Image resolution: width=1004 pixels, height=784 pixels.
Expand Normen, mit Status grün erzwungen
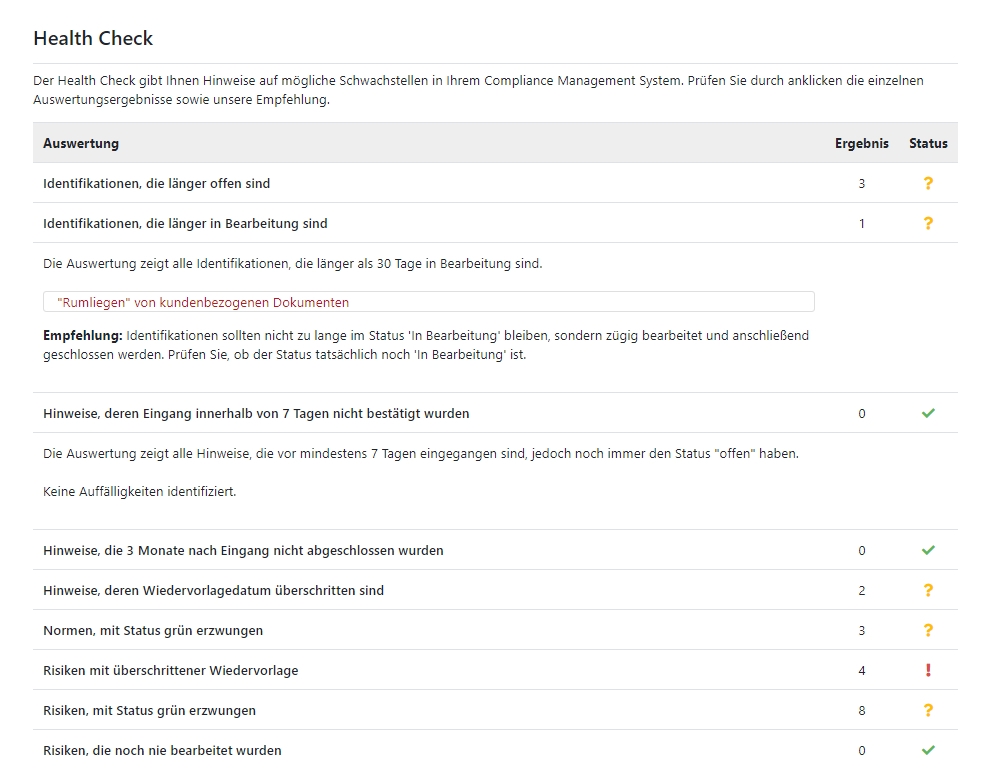pos(153,631)
